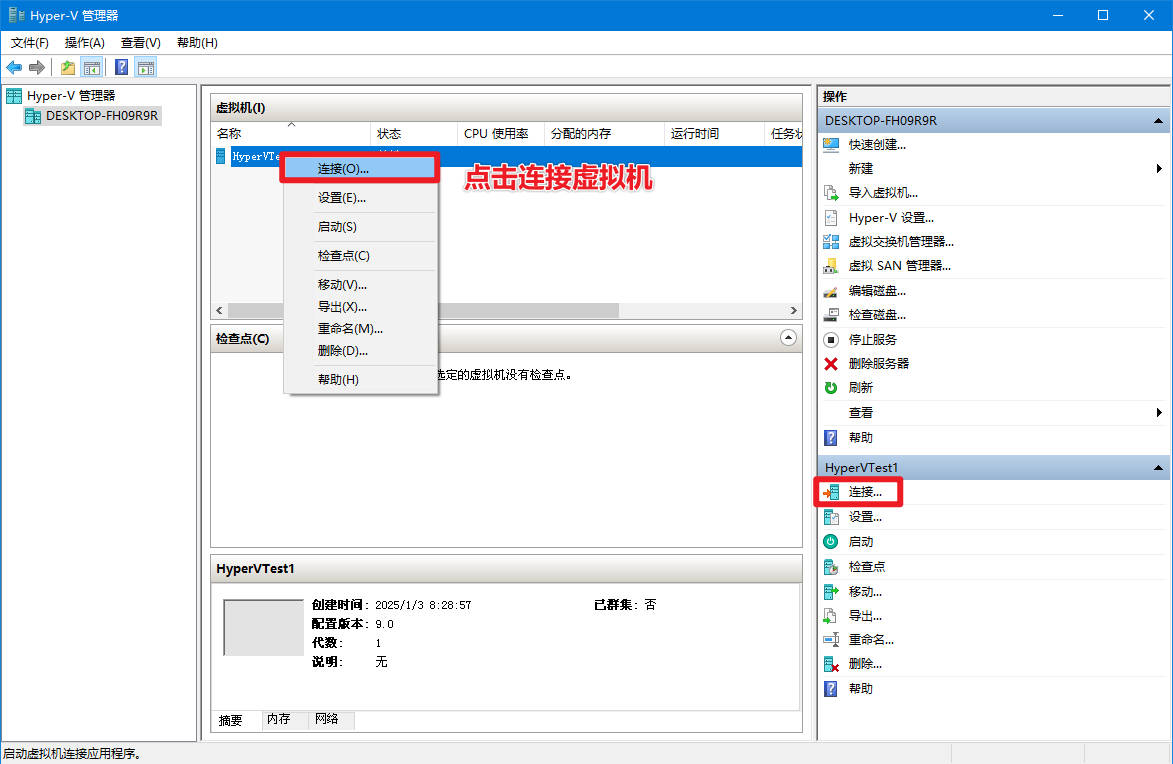The width and height of the screenshot is (1173, 764).
Task: Open the 操作(A) menu in menu bar
Action: click(x=84, y=43)
